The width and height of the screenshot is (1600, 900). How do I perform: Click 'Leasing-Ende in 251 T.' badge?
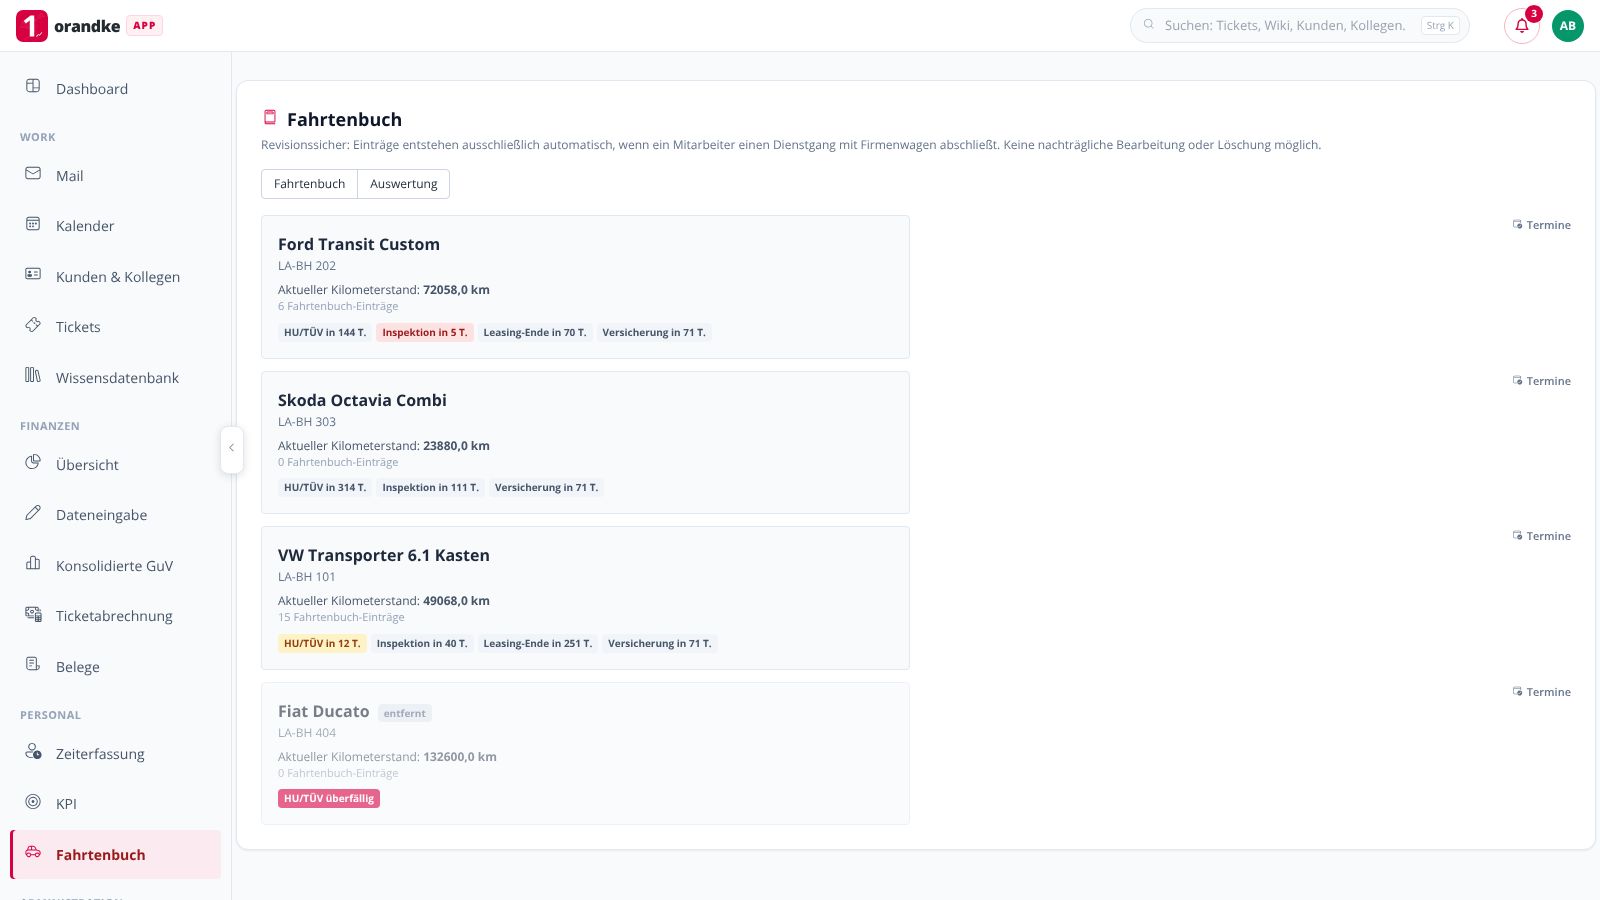(538, 644)
